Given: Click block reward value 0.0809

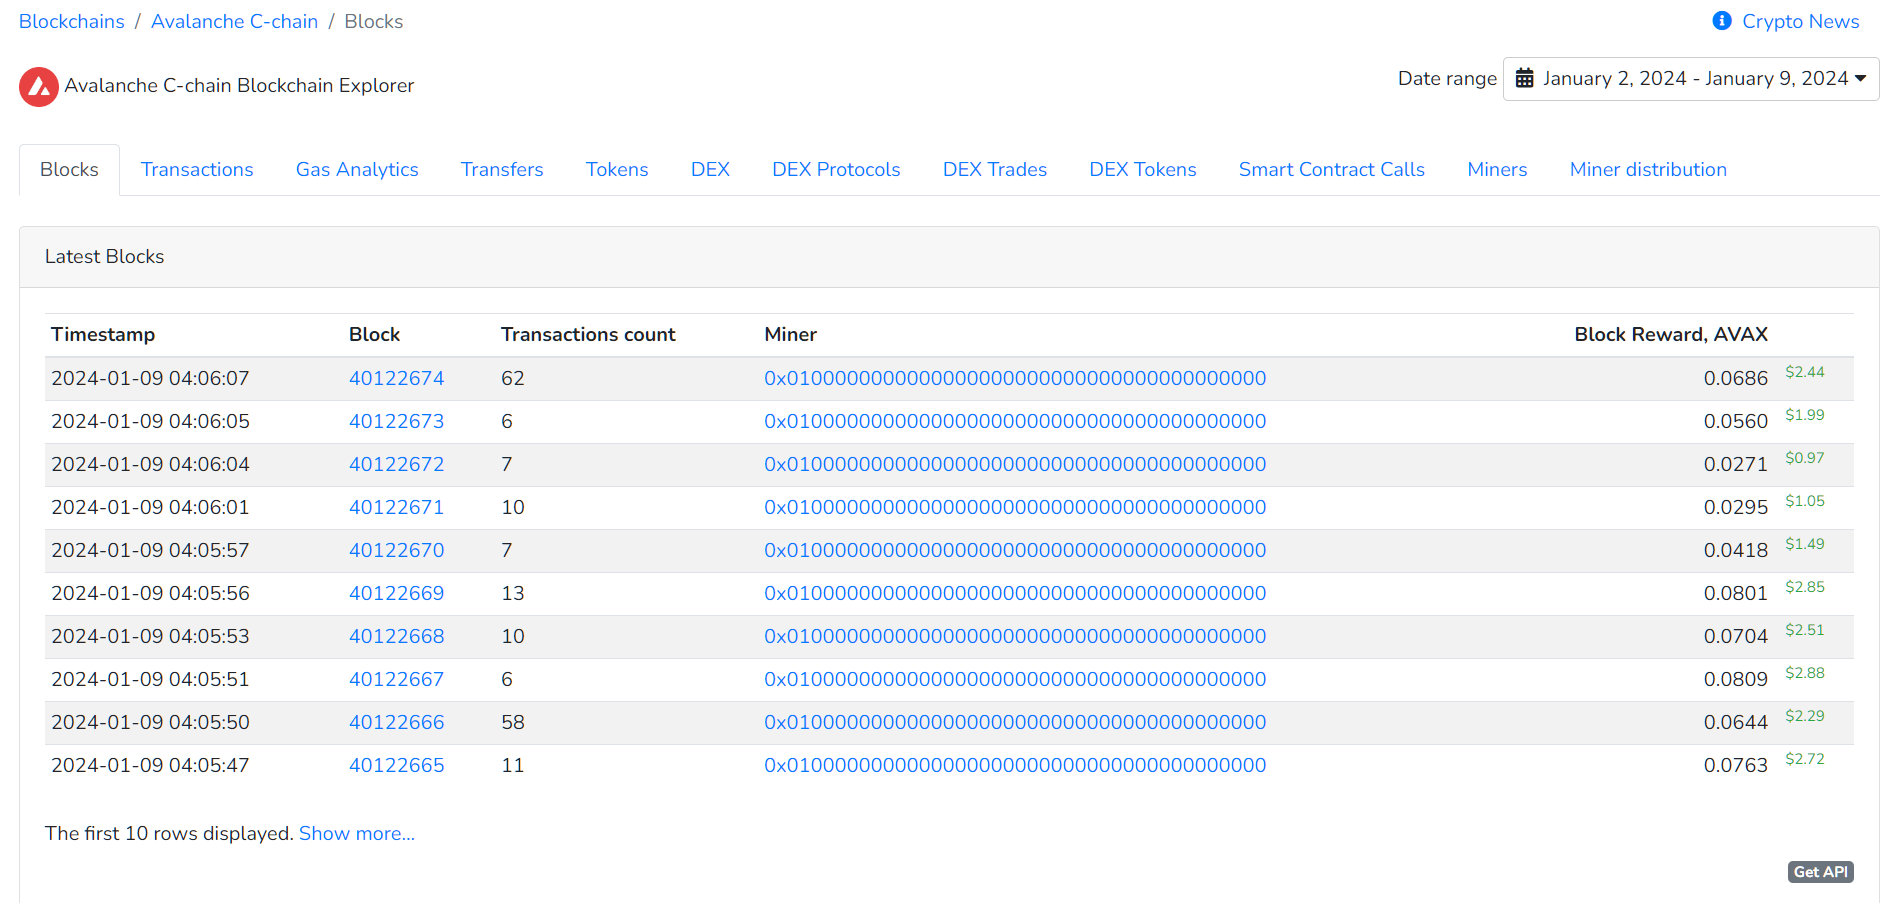Looking at the screenshot, I should (1736, 680).
